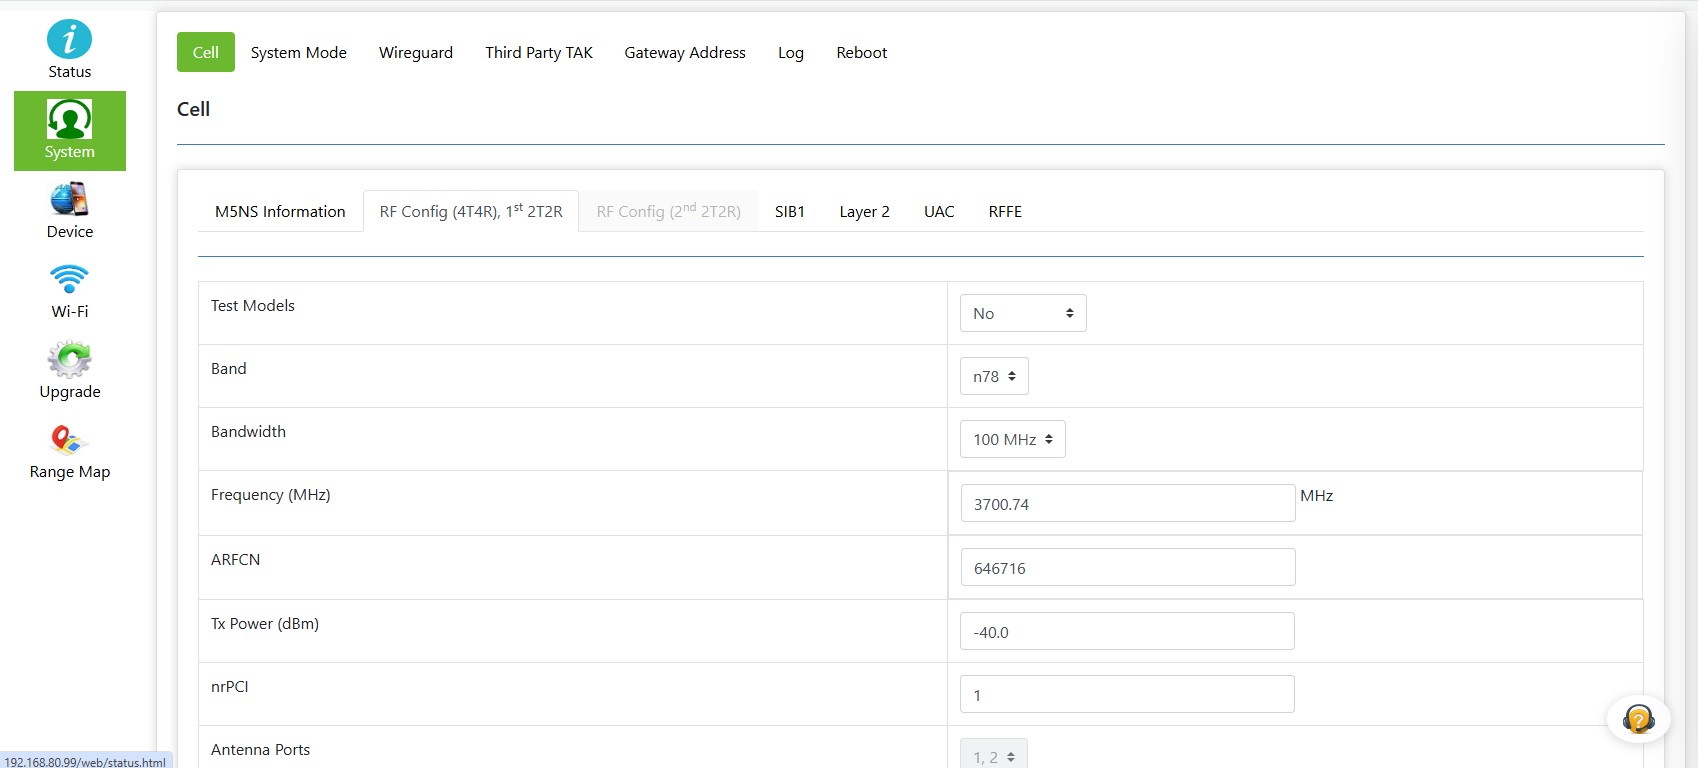Select RF Config (2nd 2T2R) sub-tab

[x=669, y=211]
